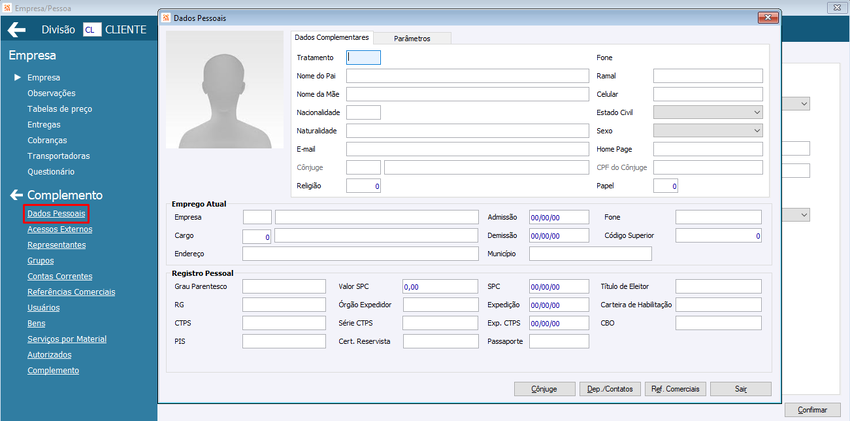850x421 pixels.
Task: Click the CL division code box
Action: 92,30
